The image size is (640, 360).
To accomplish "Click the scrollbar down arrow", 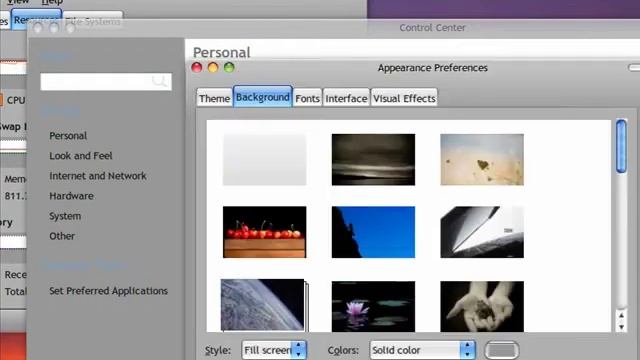I will coord(621,327).
